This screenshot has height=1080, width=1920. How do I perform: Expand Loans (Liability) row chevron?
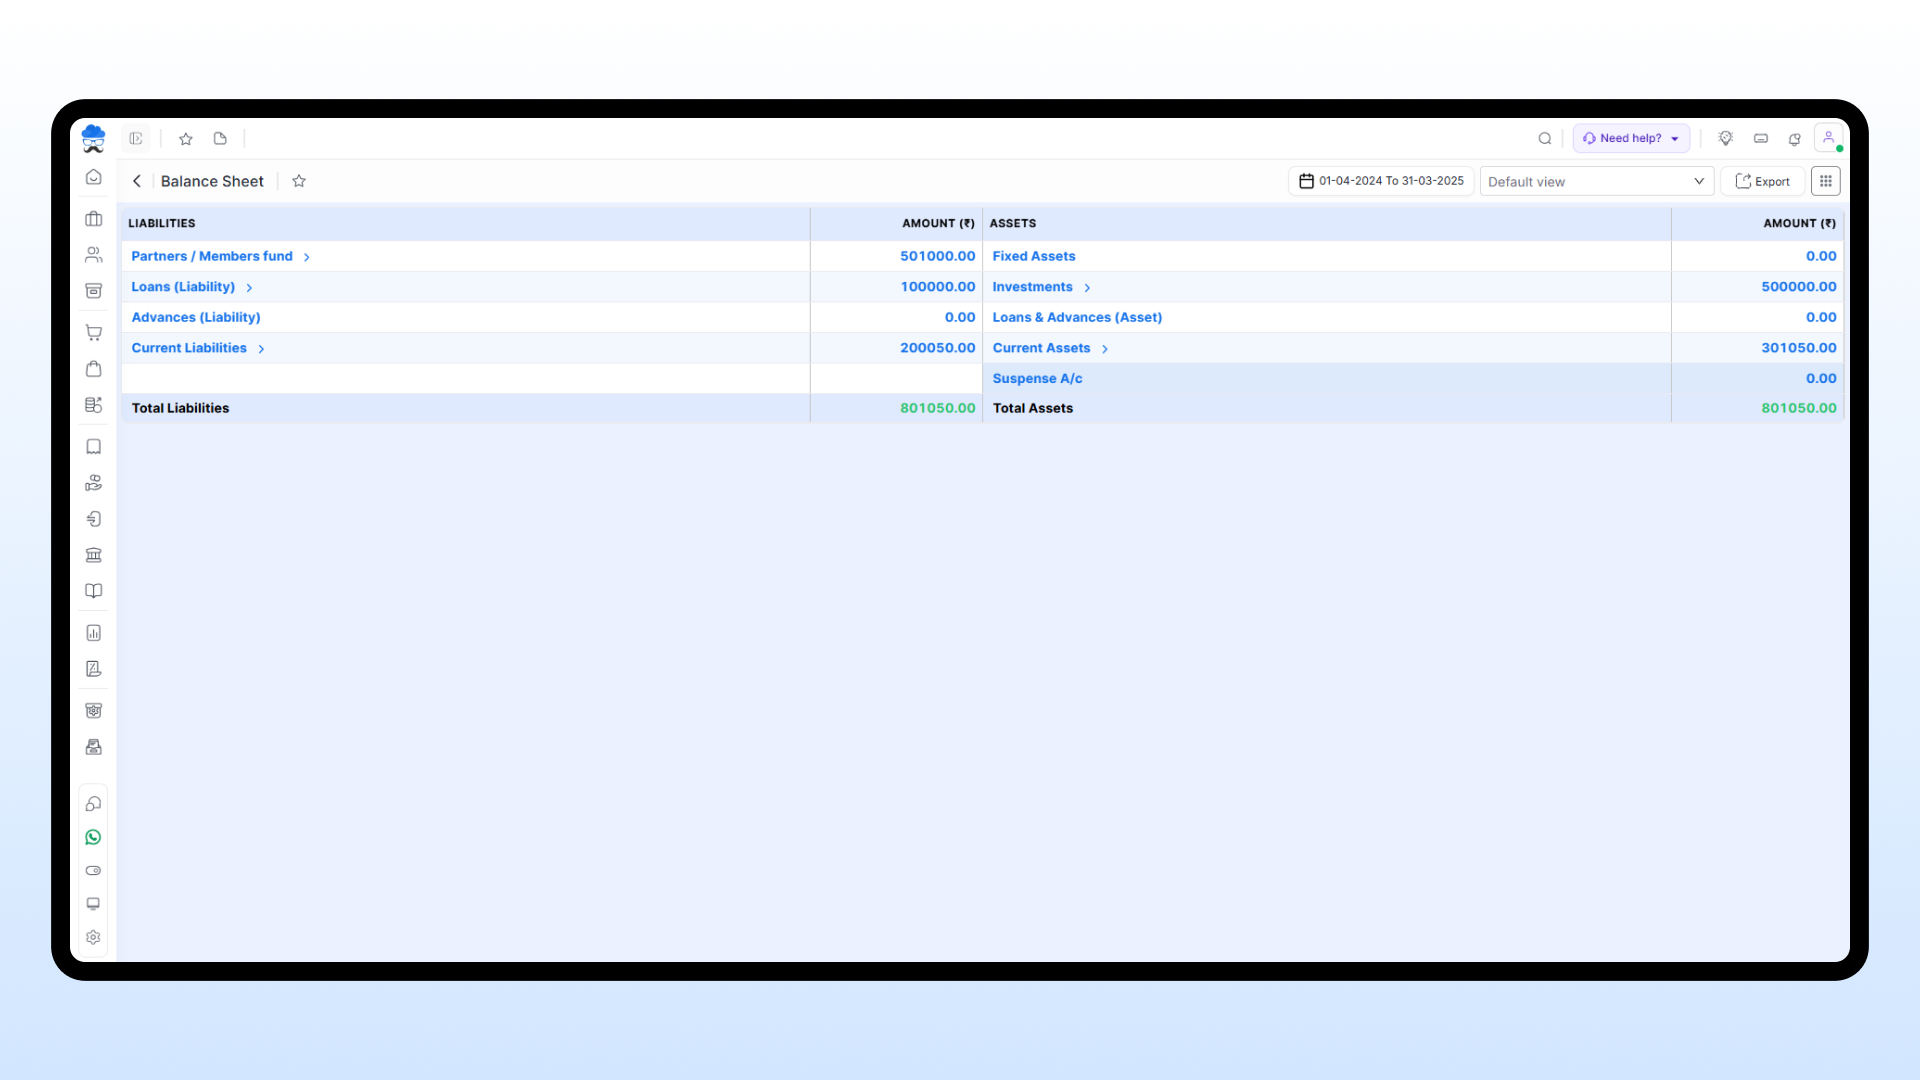[x=249, y=287]
